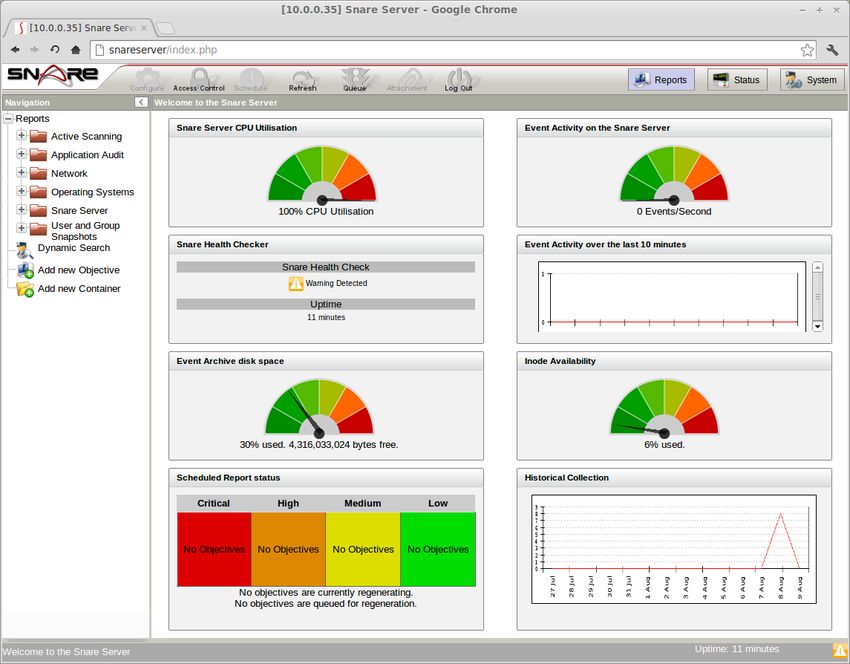Click the Events/Second gauge

674,174
